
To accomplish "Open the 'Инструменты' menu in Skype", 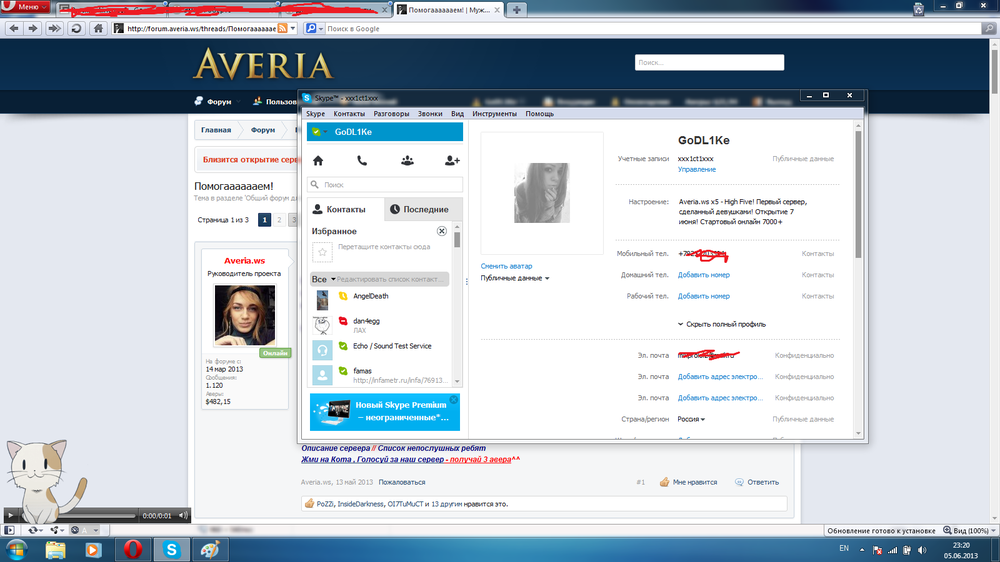I will 494,114.
